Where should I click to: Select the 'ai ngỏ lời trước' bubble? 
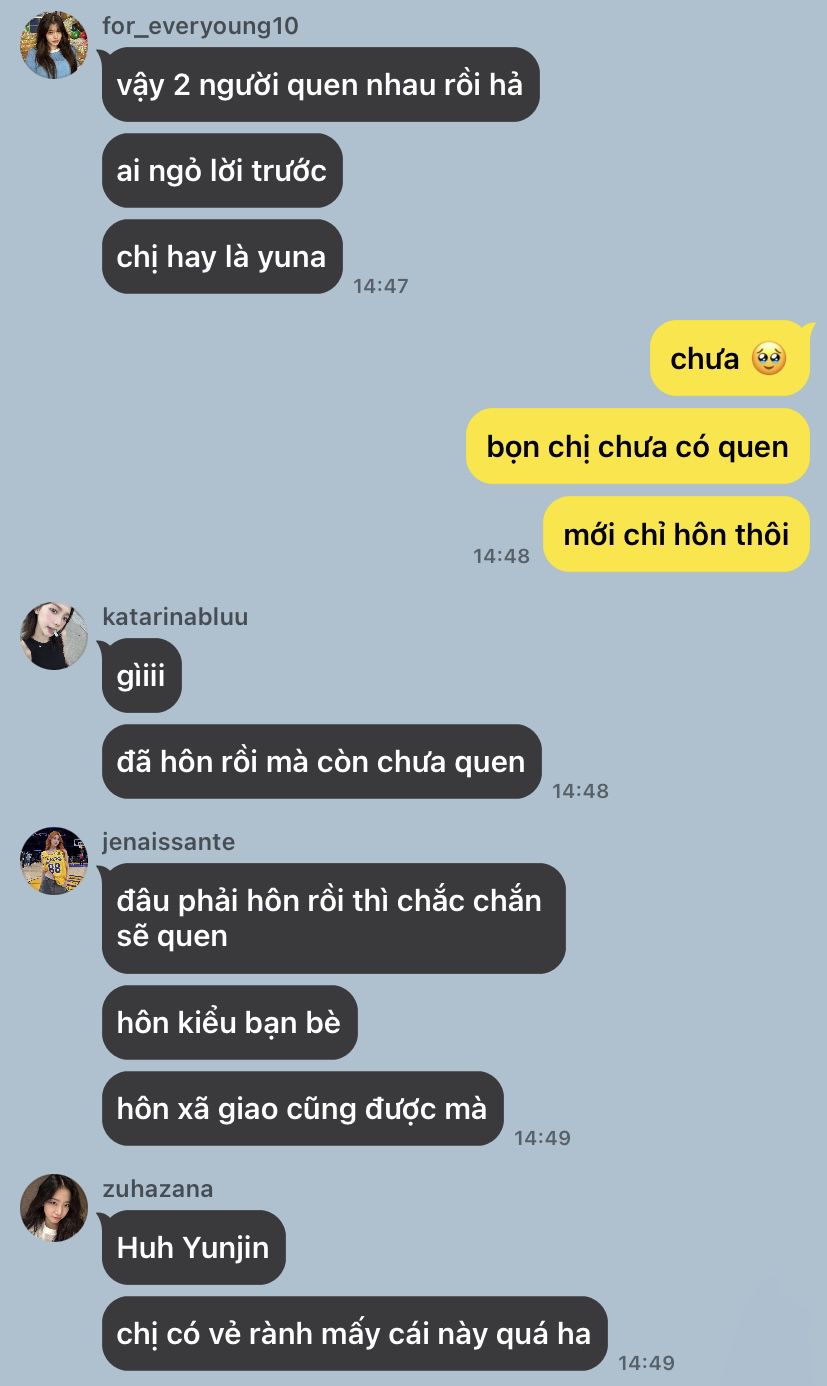(222, 170)
